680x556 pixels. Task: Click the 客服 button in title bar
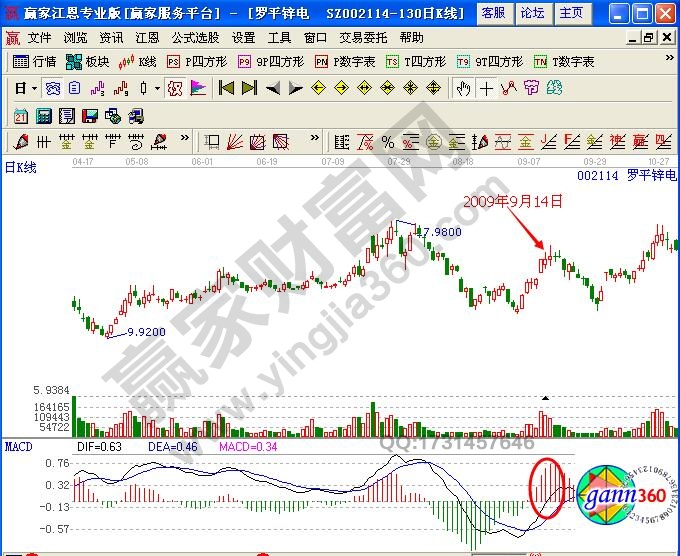tap(492, 13)
